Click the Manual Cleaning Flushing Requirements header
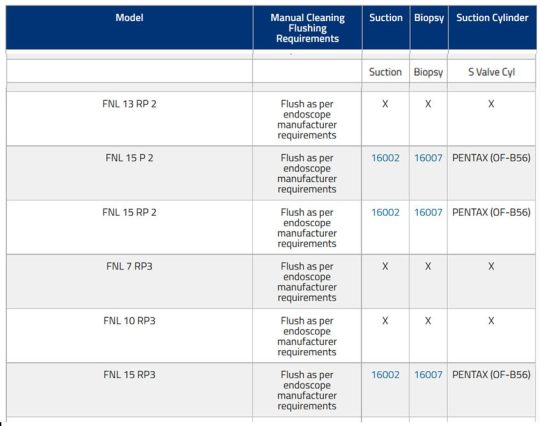The width and height of the screenshot is (540, 426). pyautogui.click(x=307, y=28)
